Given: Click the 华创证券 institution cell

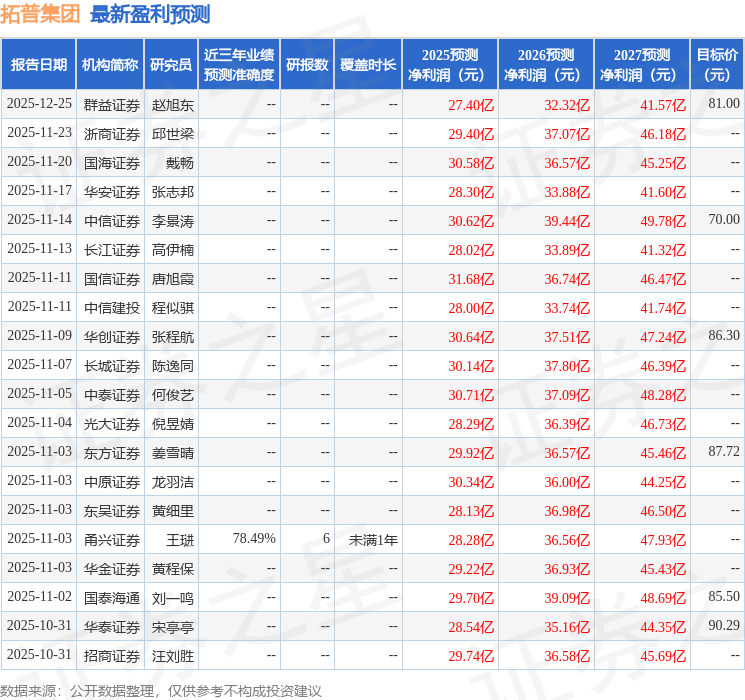Looking at the screenshot, I should pos(112,337).
